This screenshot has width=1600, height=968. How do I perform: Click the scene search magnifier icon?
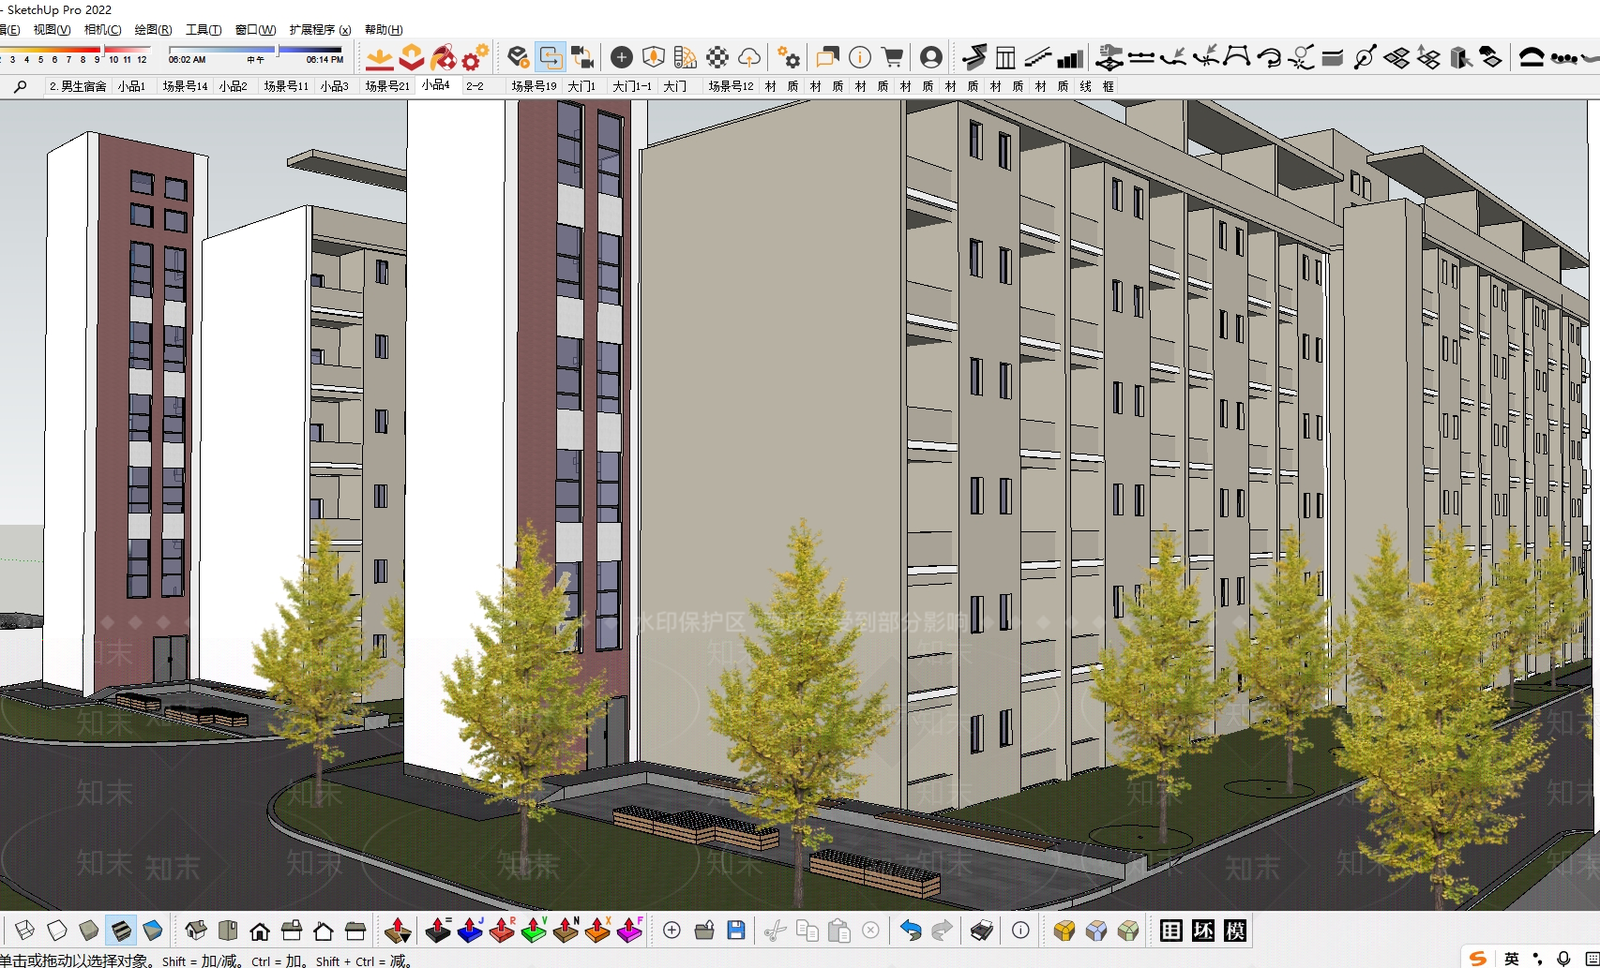point(19,87)
